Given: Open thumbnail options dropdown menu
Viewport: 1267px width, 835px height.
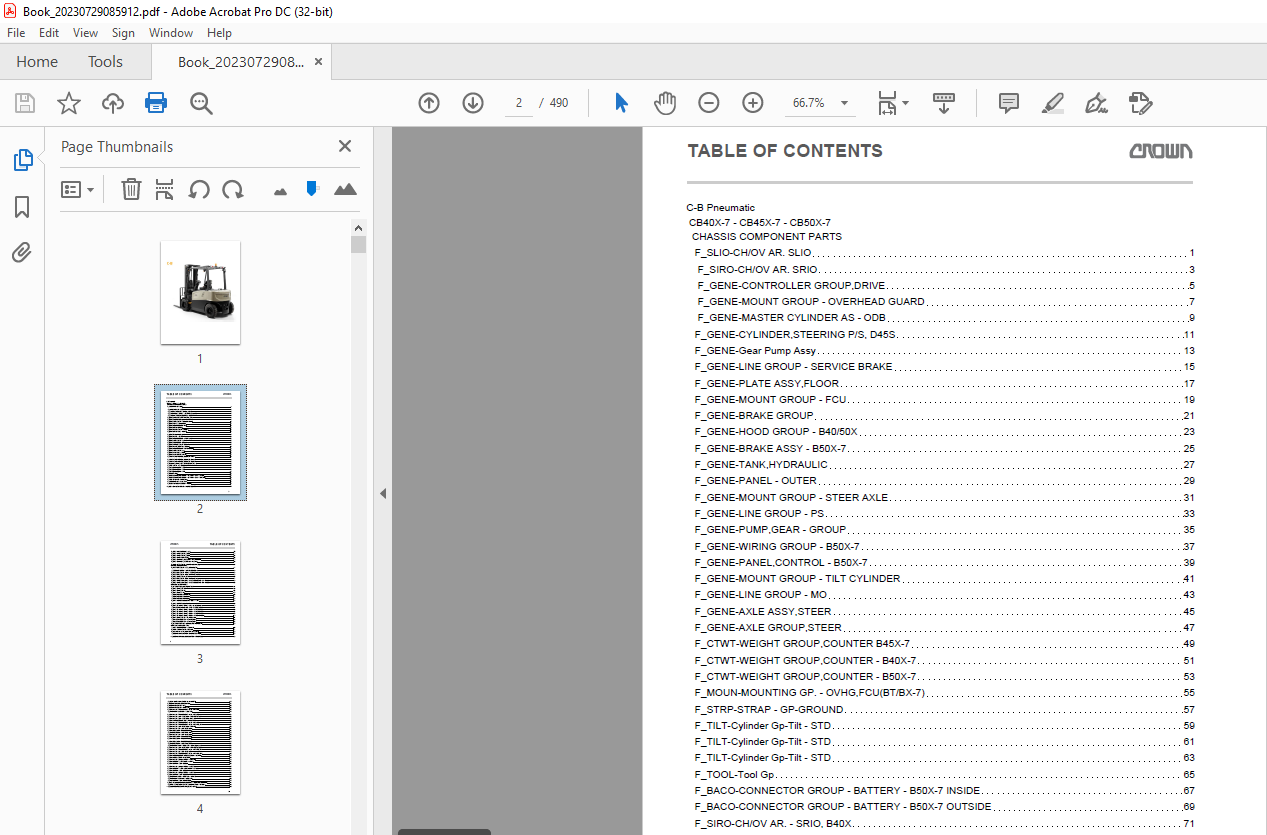Looking at the screenshot, I should pyautogui.click(x=77, y=189).
